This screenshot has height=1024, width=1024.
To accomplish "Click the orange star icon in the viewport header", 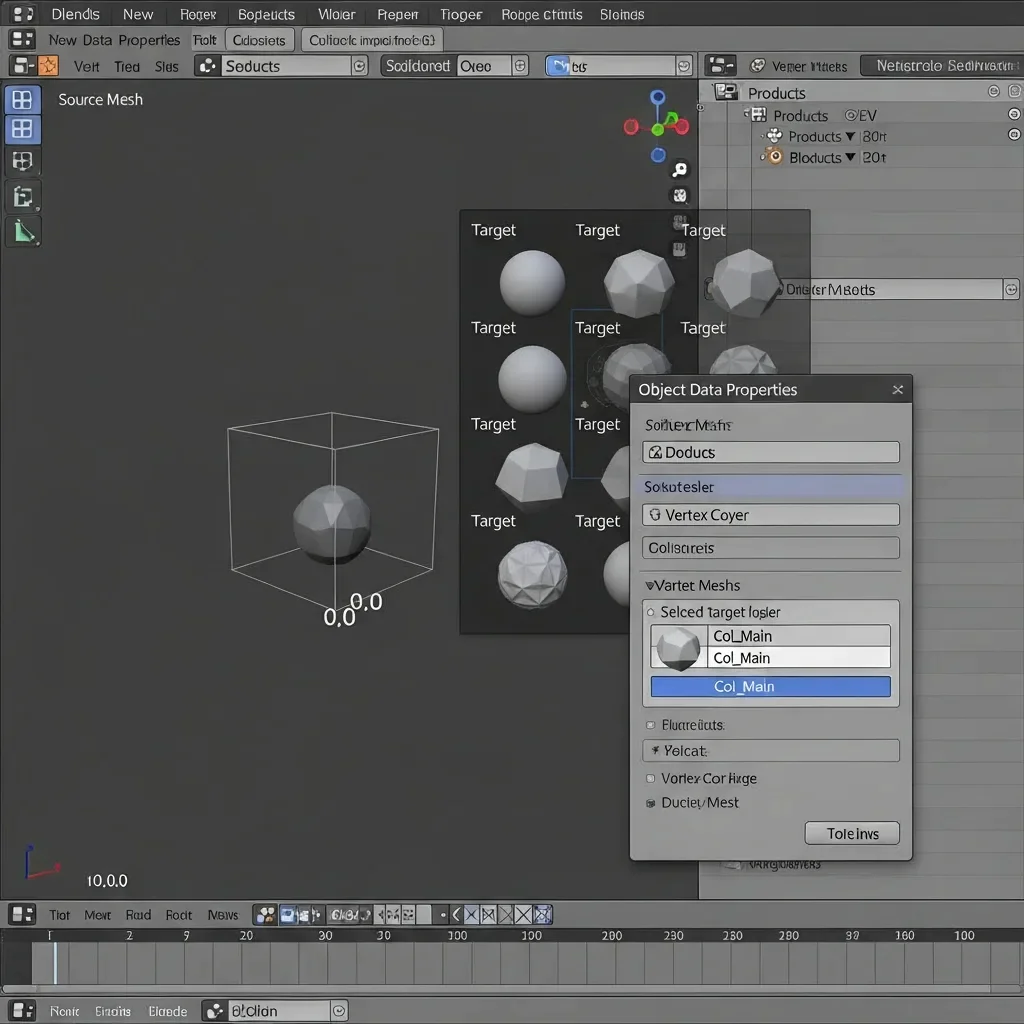I will tap(48, 66).
